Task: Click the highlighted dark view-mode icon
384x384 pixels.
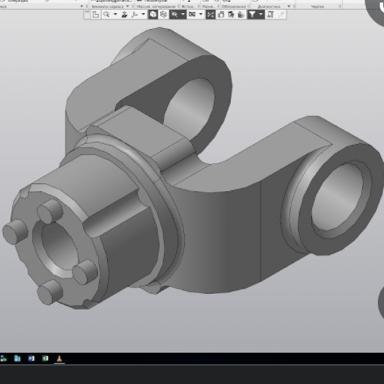Action: pyautogui.click(x=174, y=14)
